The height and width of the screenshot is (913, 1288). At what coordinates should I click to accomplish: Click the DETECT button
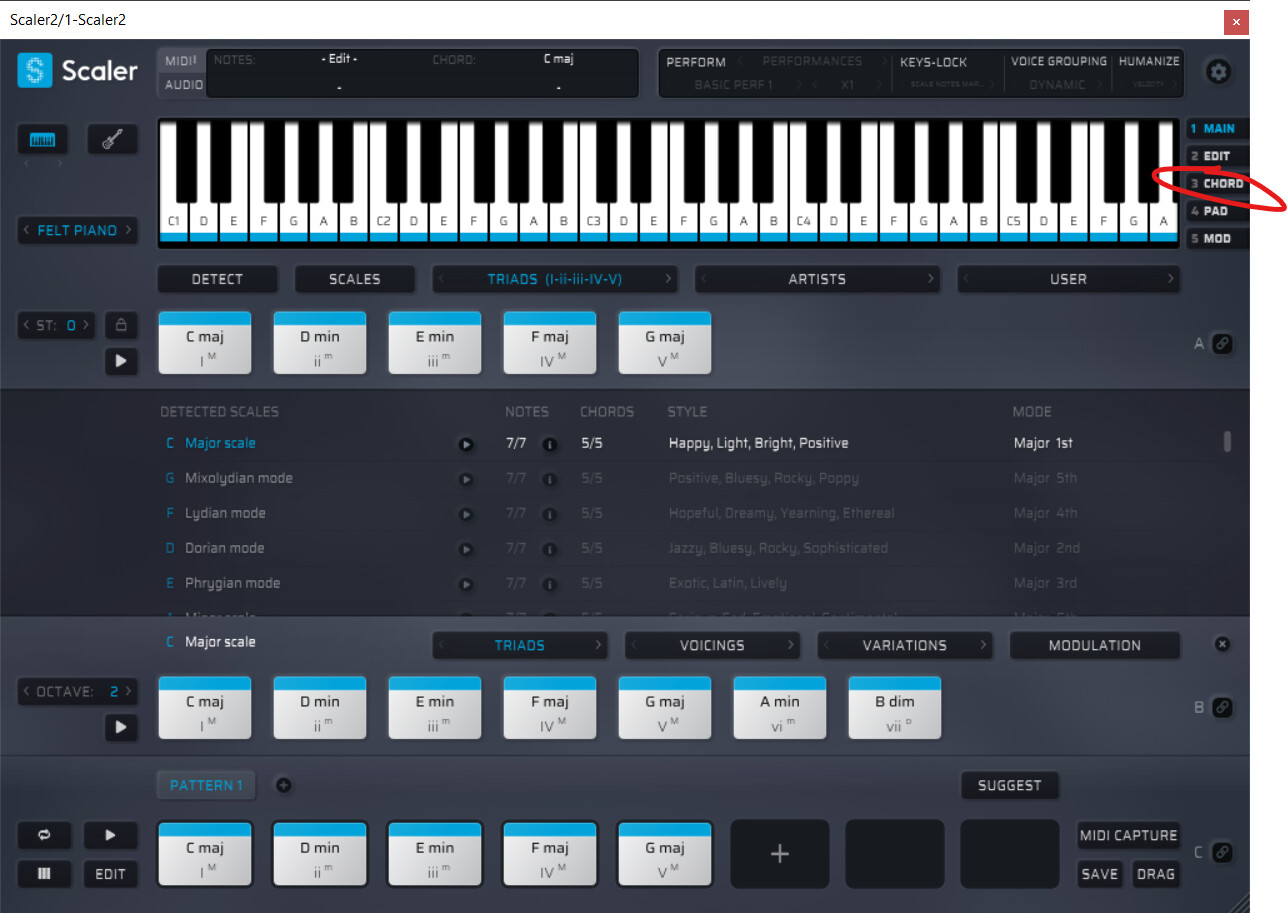tap(217, 279)
